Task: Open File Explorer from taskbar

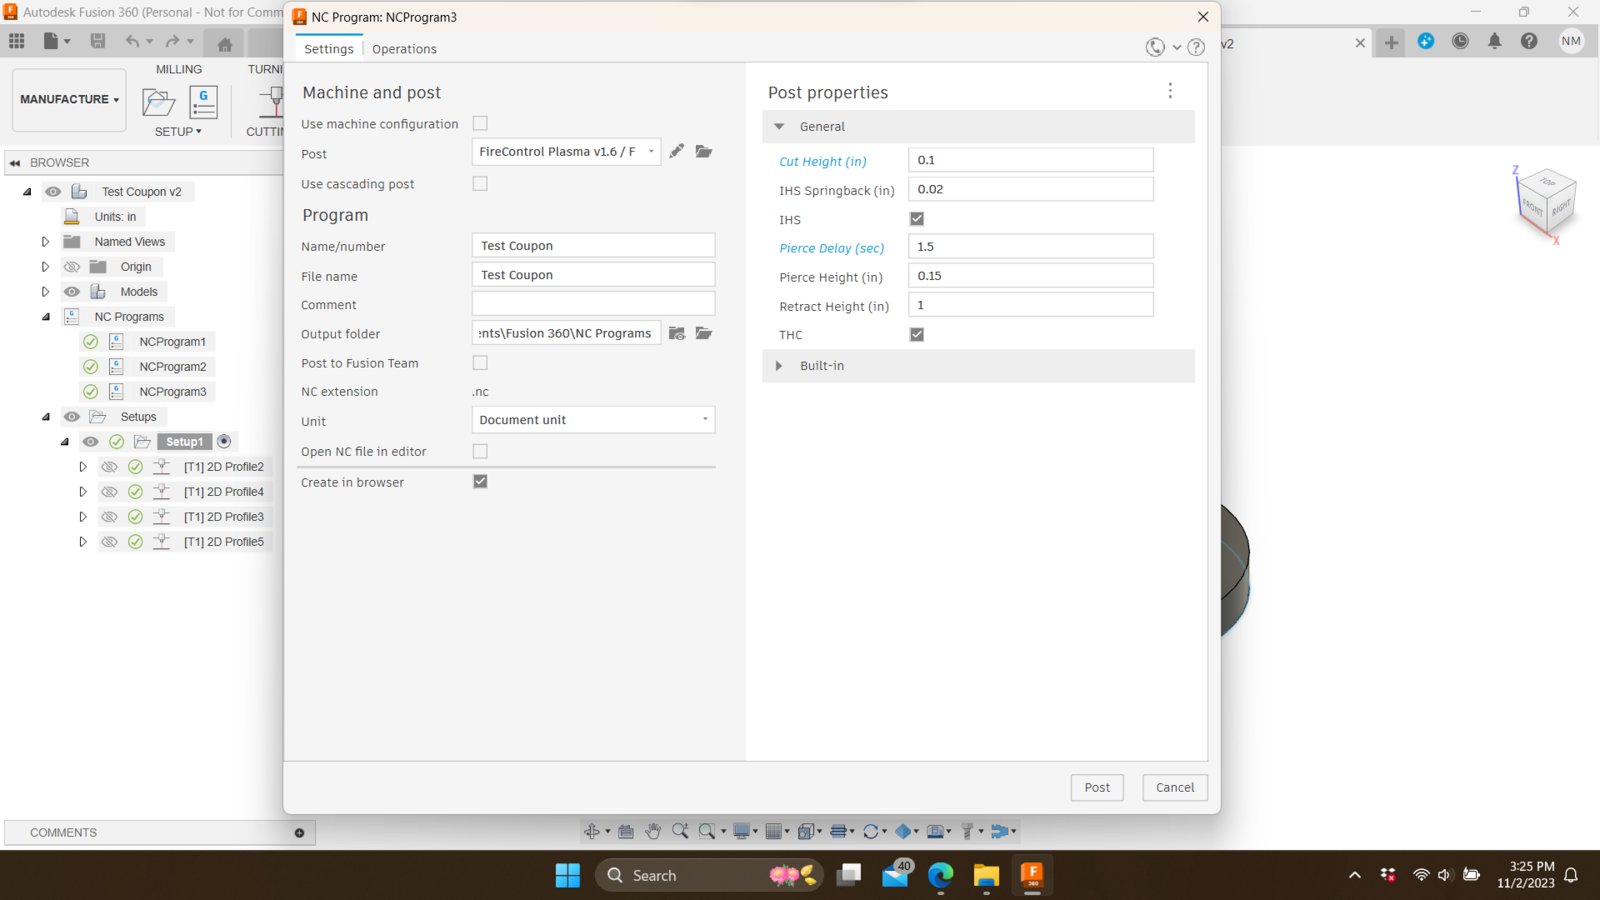Action: [987, 875]
